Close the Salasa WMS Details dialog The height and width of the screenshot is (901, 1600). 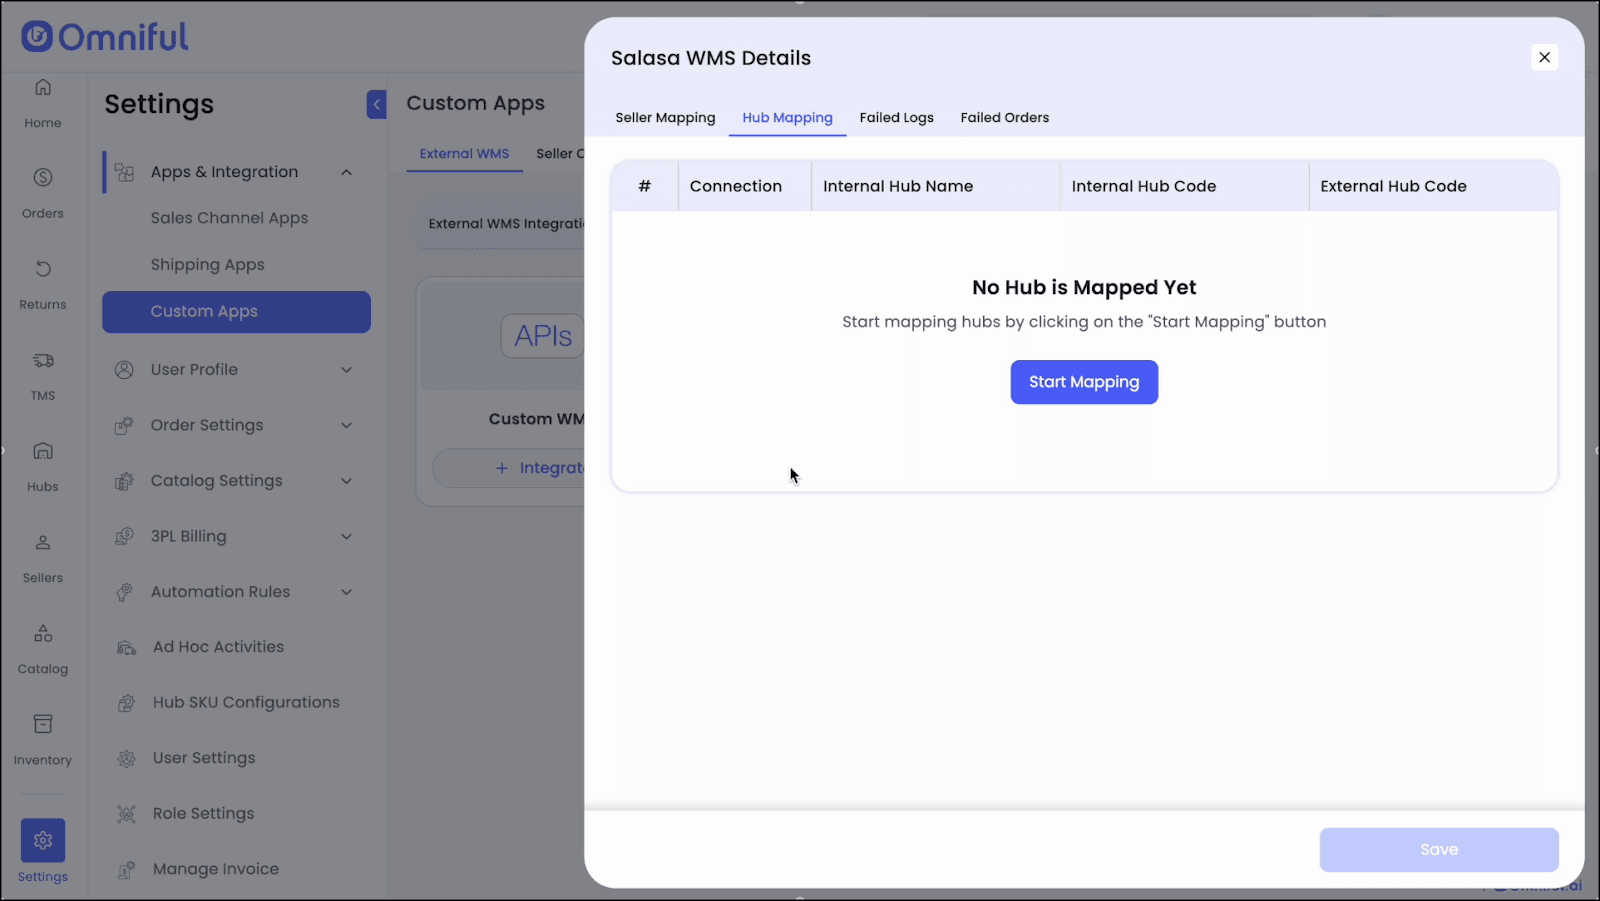click(1544, 58)
